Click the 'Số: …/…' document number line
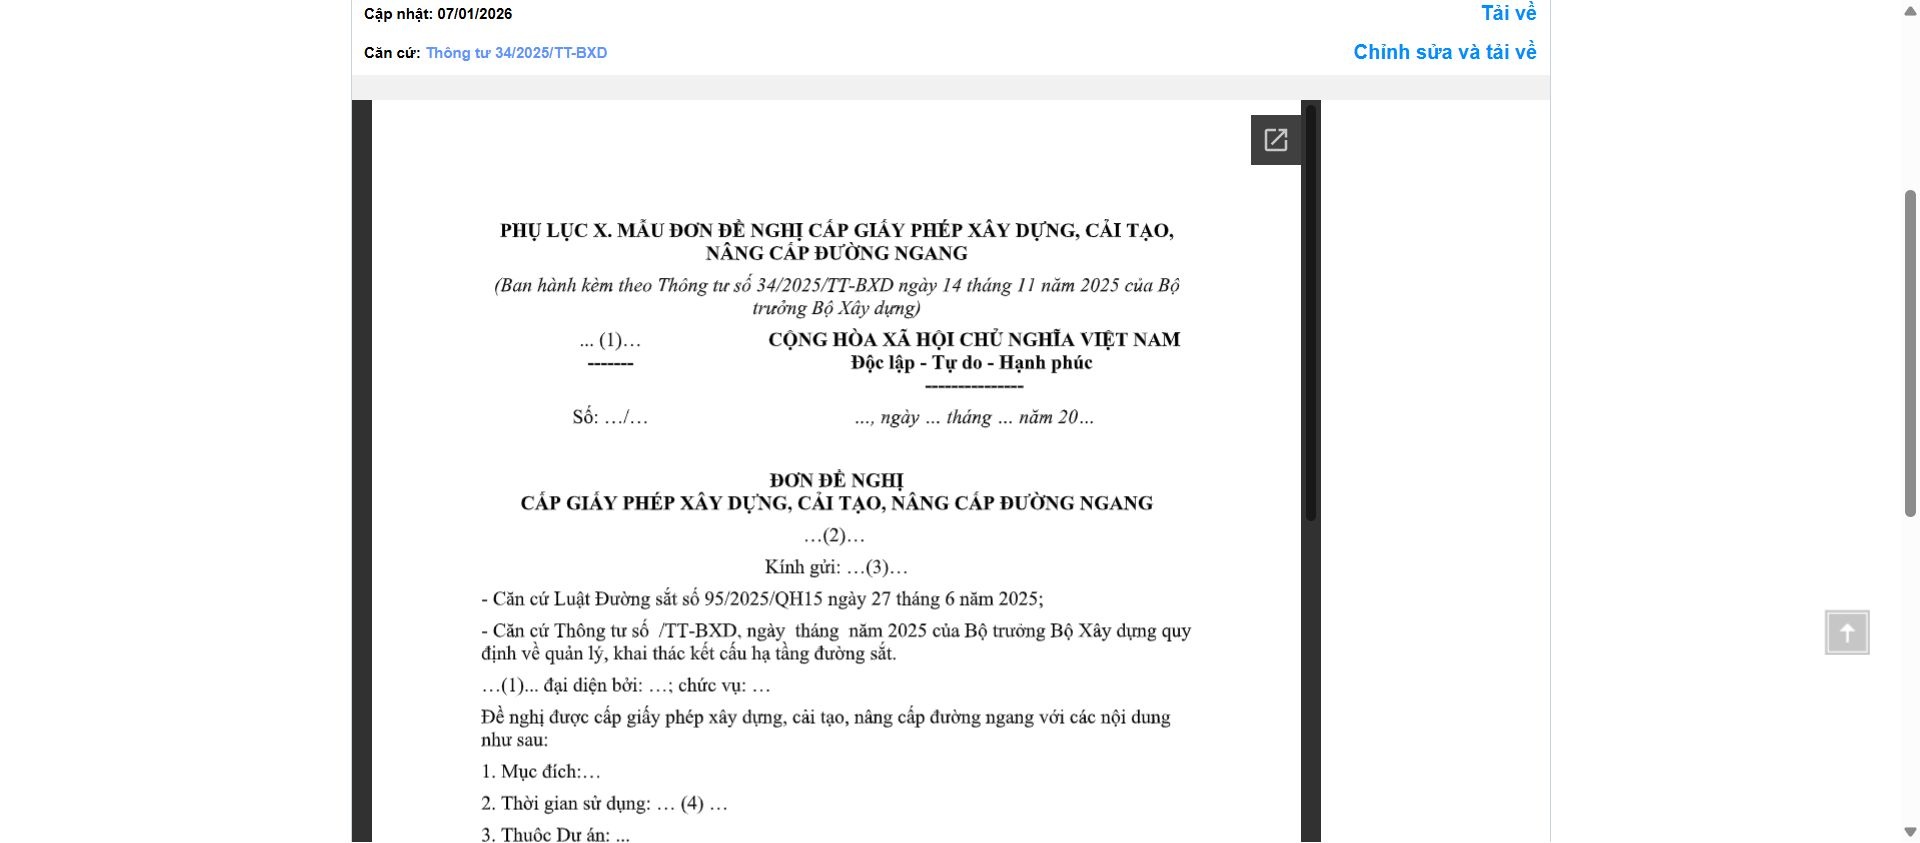This screenshot has width=1920, height=843. pyautogui.click(x=610, y=418)
